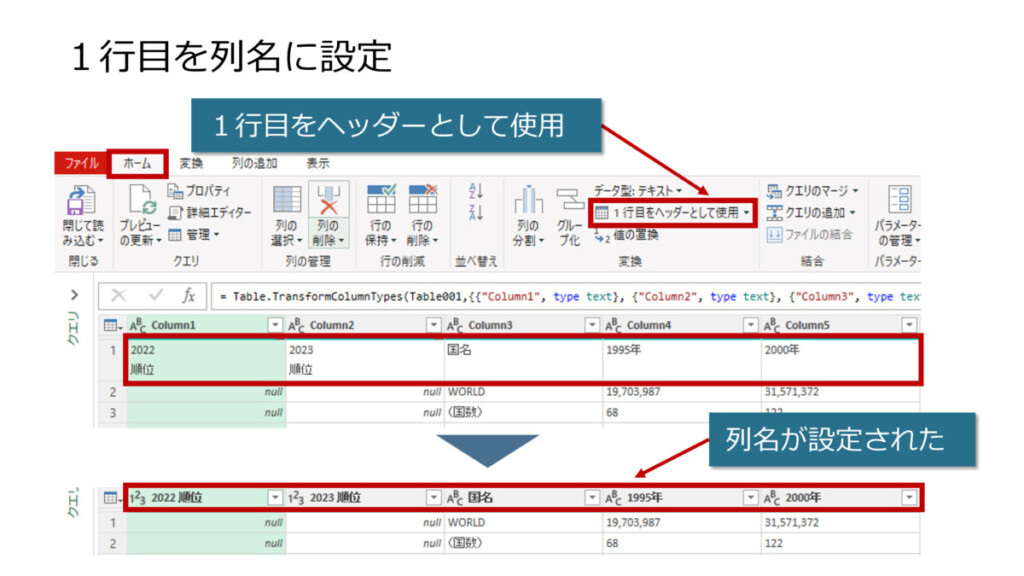Click the 列の削除 (Remove Columns) icon

click(x=328, y=200)
